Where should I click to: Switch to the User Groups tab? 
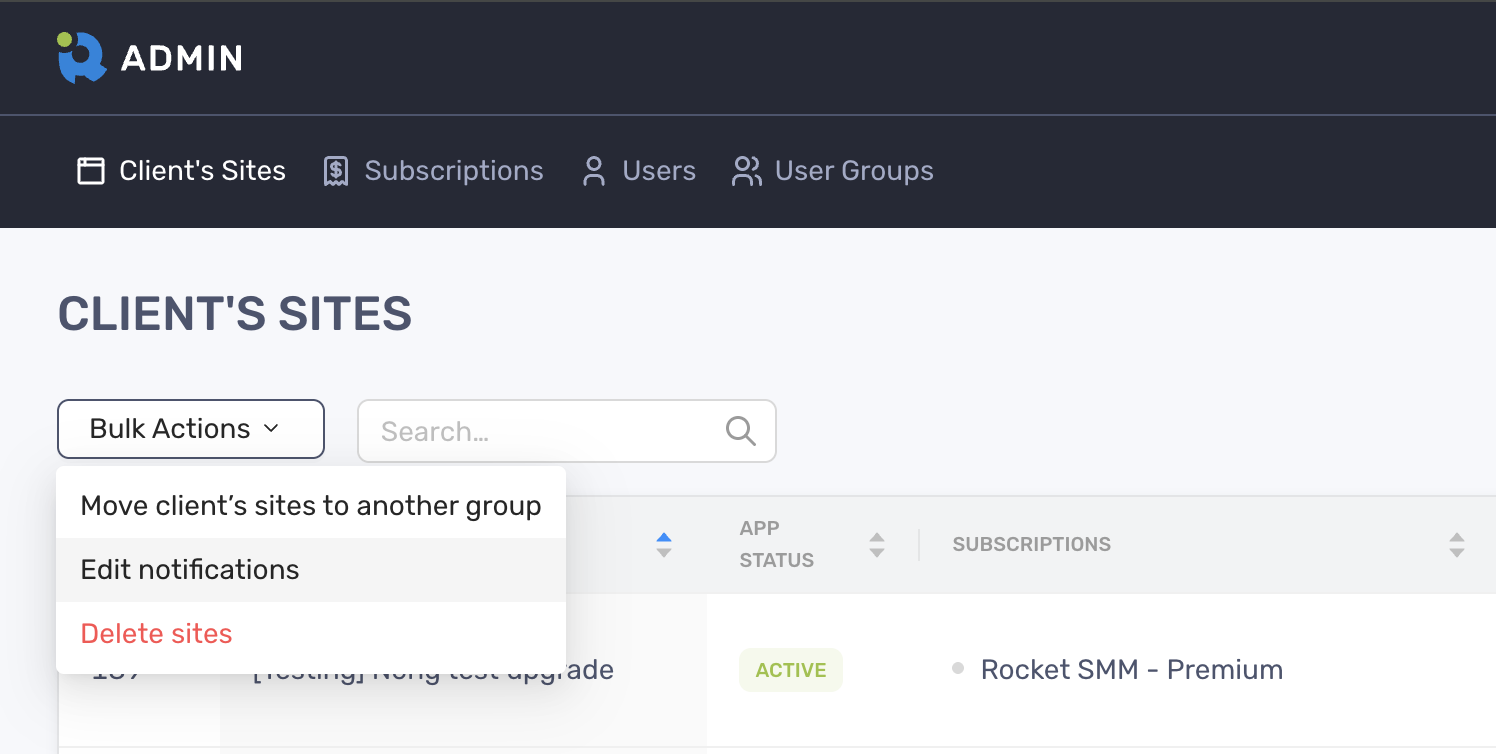[x=853, y=171]
